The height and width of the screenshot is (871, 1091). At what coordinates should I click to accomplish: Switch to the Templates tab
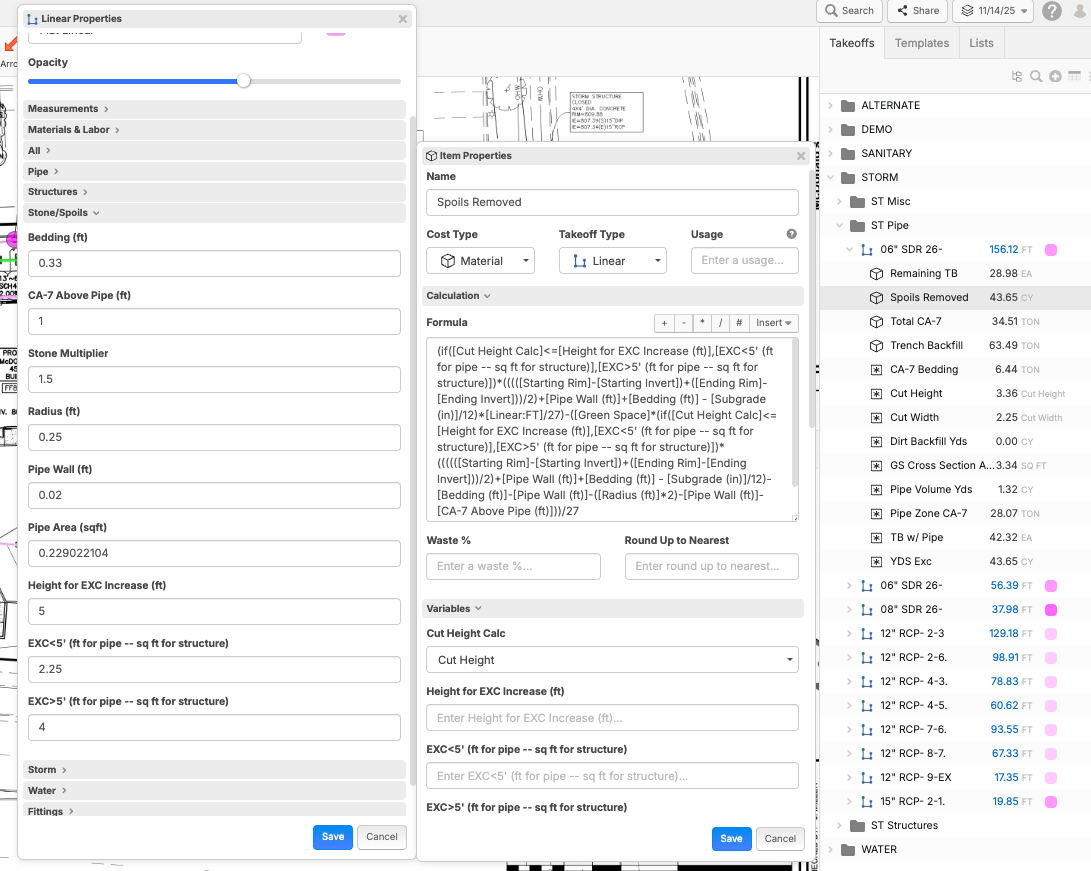pos(921,43)
